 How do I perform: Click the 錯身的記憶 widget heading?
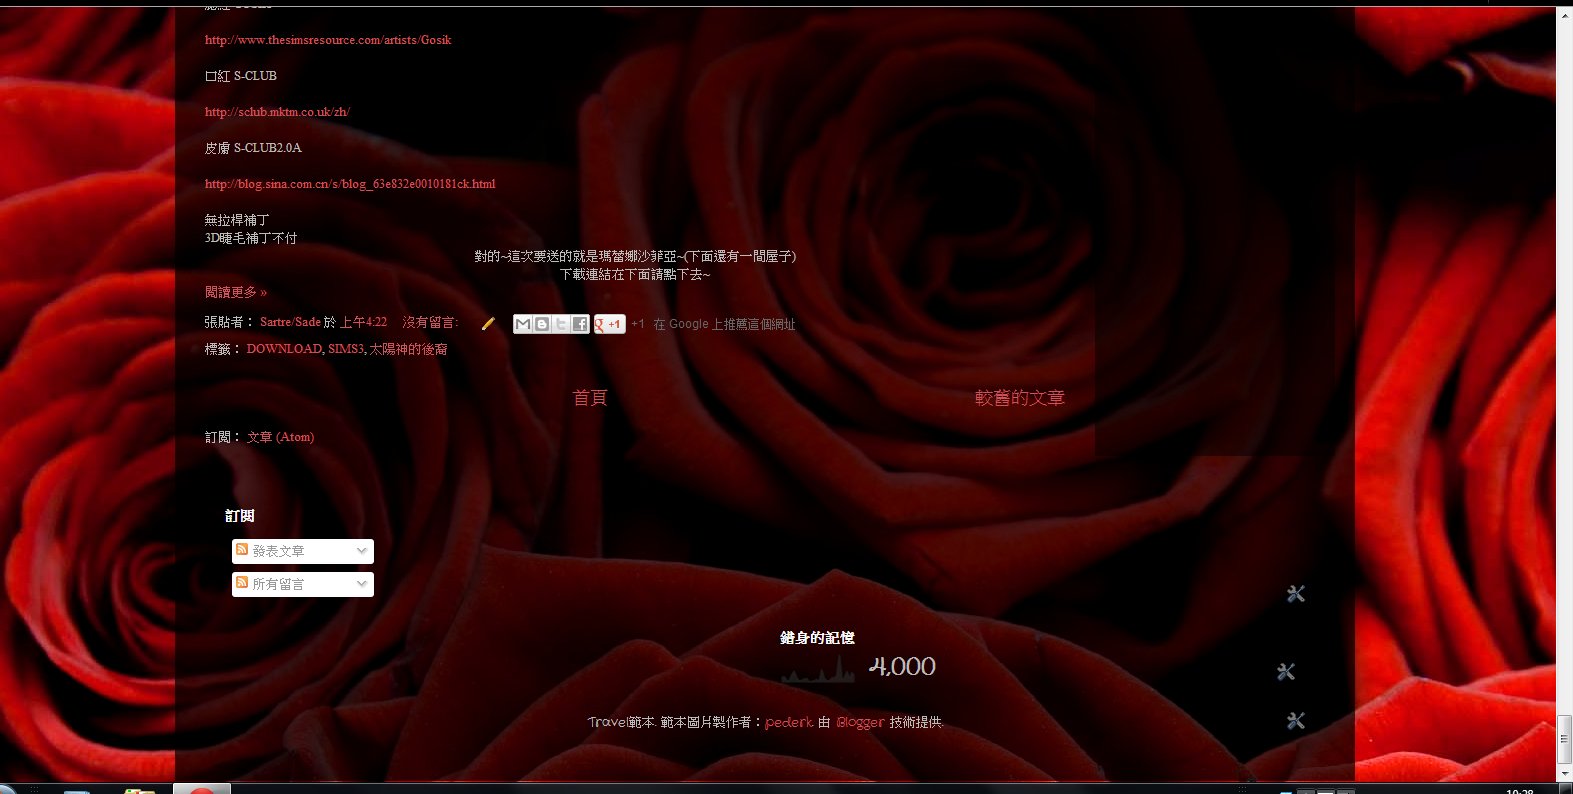(x=817, y=638)
